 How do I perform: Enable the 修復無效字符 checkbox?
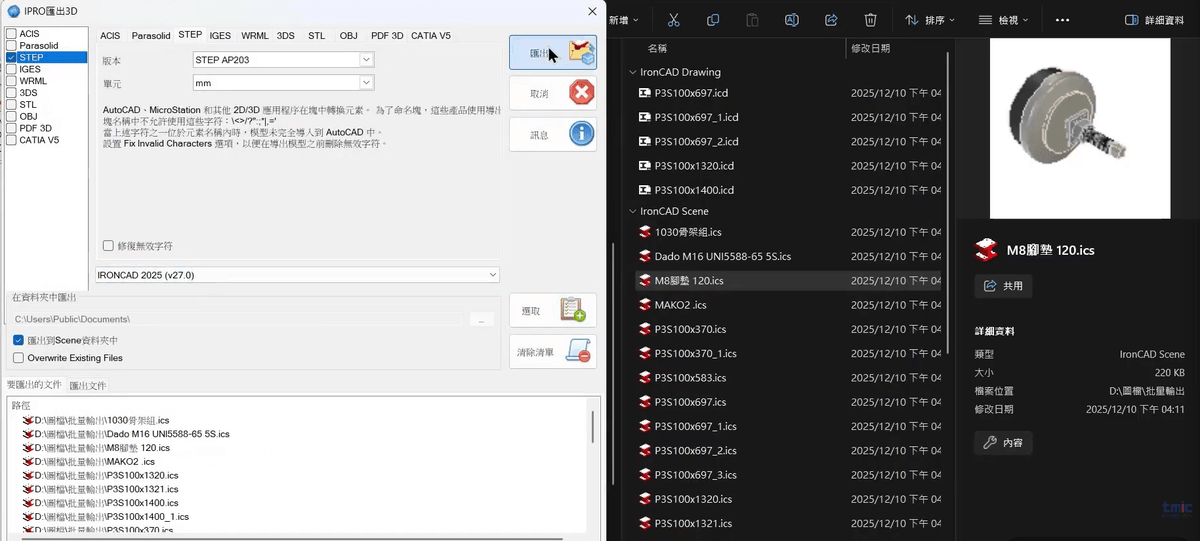(108, 246)
